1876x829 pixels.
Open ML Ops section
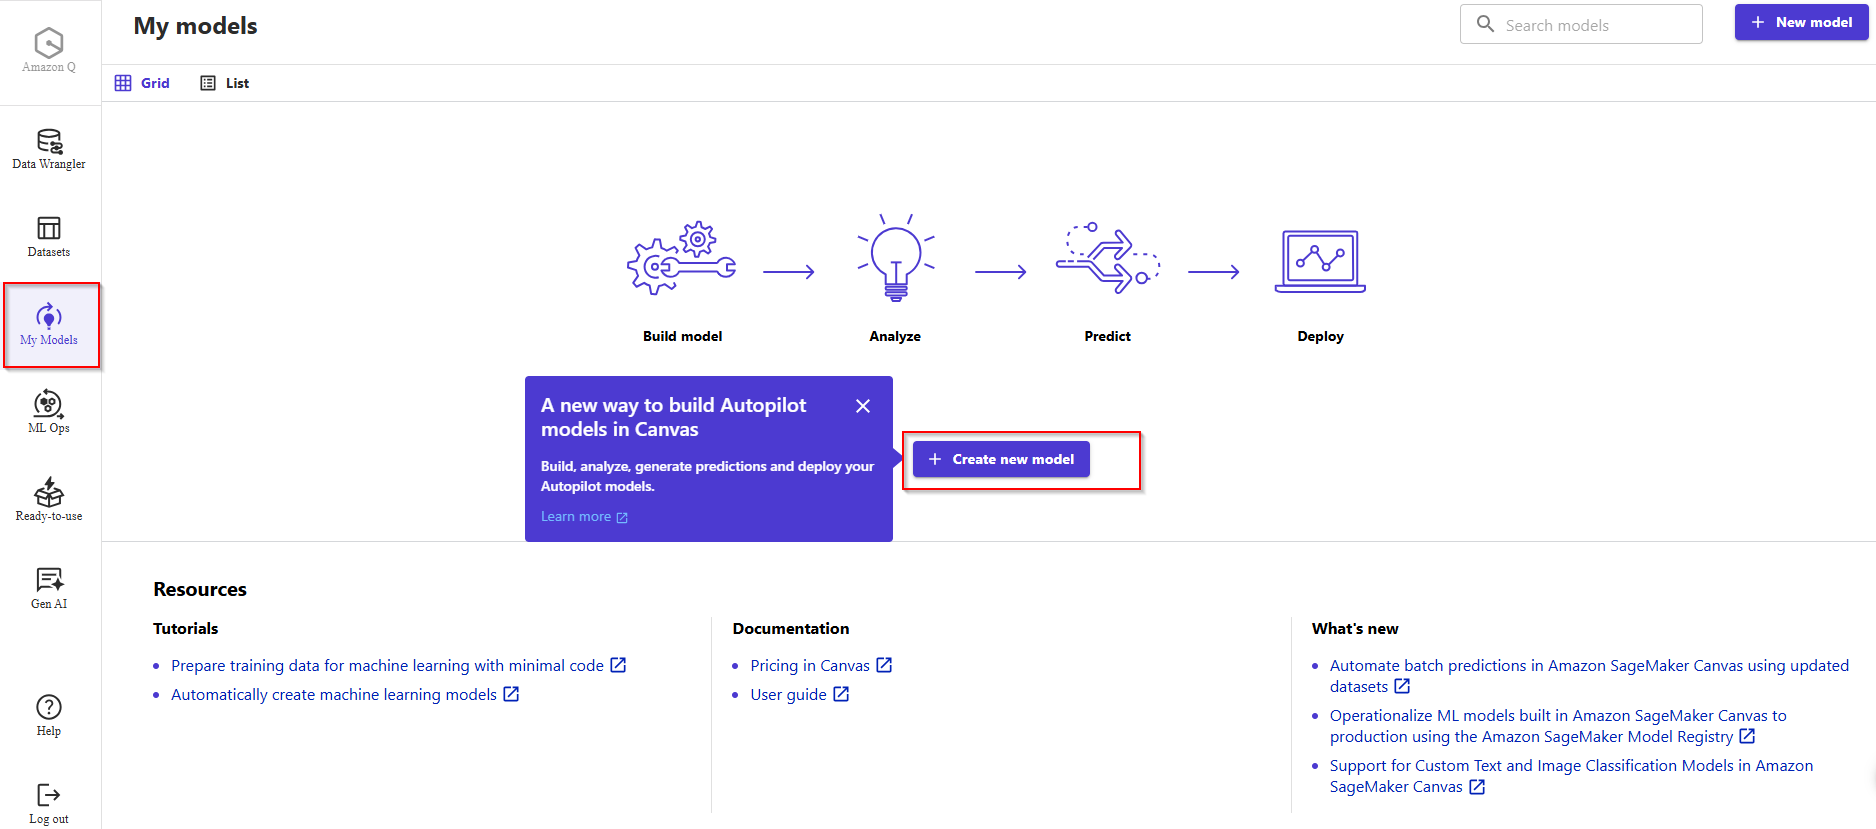pyautogui.click(x=49, y=413)
